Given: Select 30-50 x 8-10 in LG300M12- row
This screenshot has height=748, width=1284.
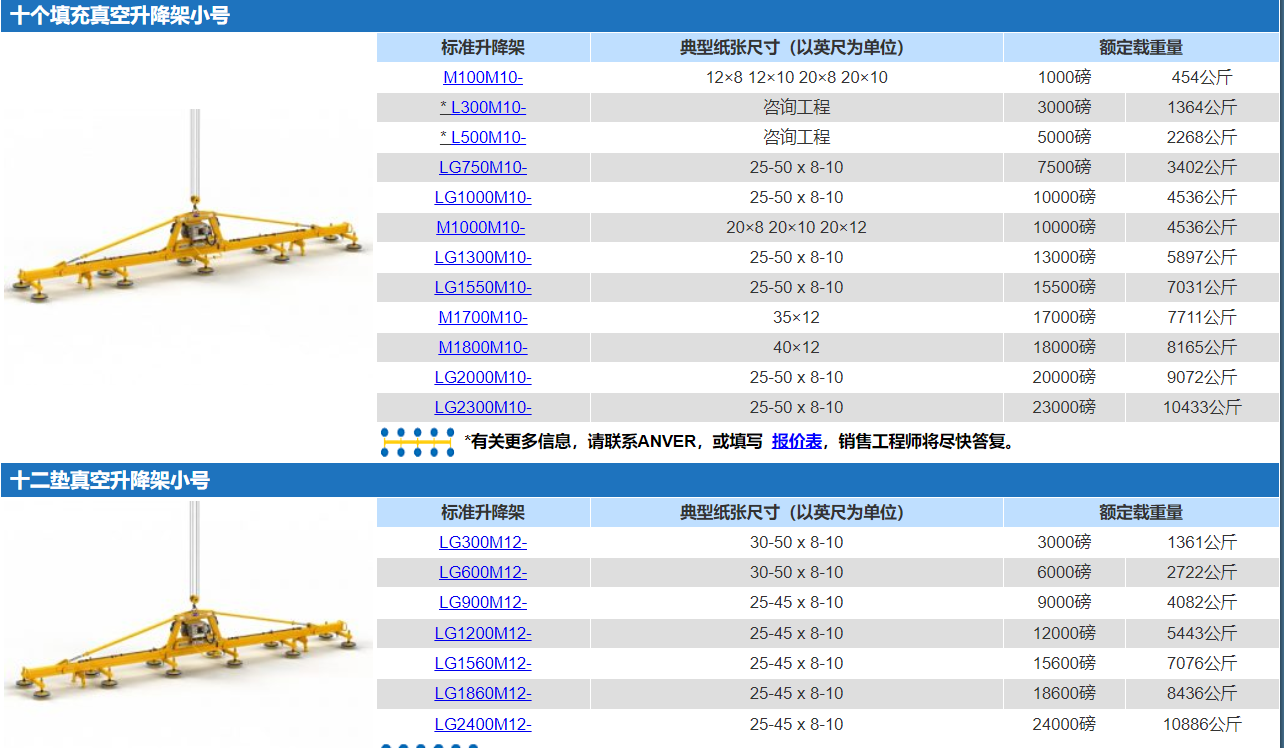Looking at the screenshot, I should coord(796,542).
